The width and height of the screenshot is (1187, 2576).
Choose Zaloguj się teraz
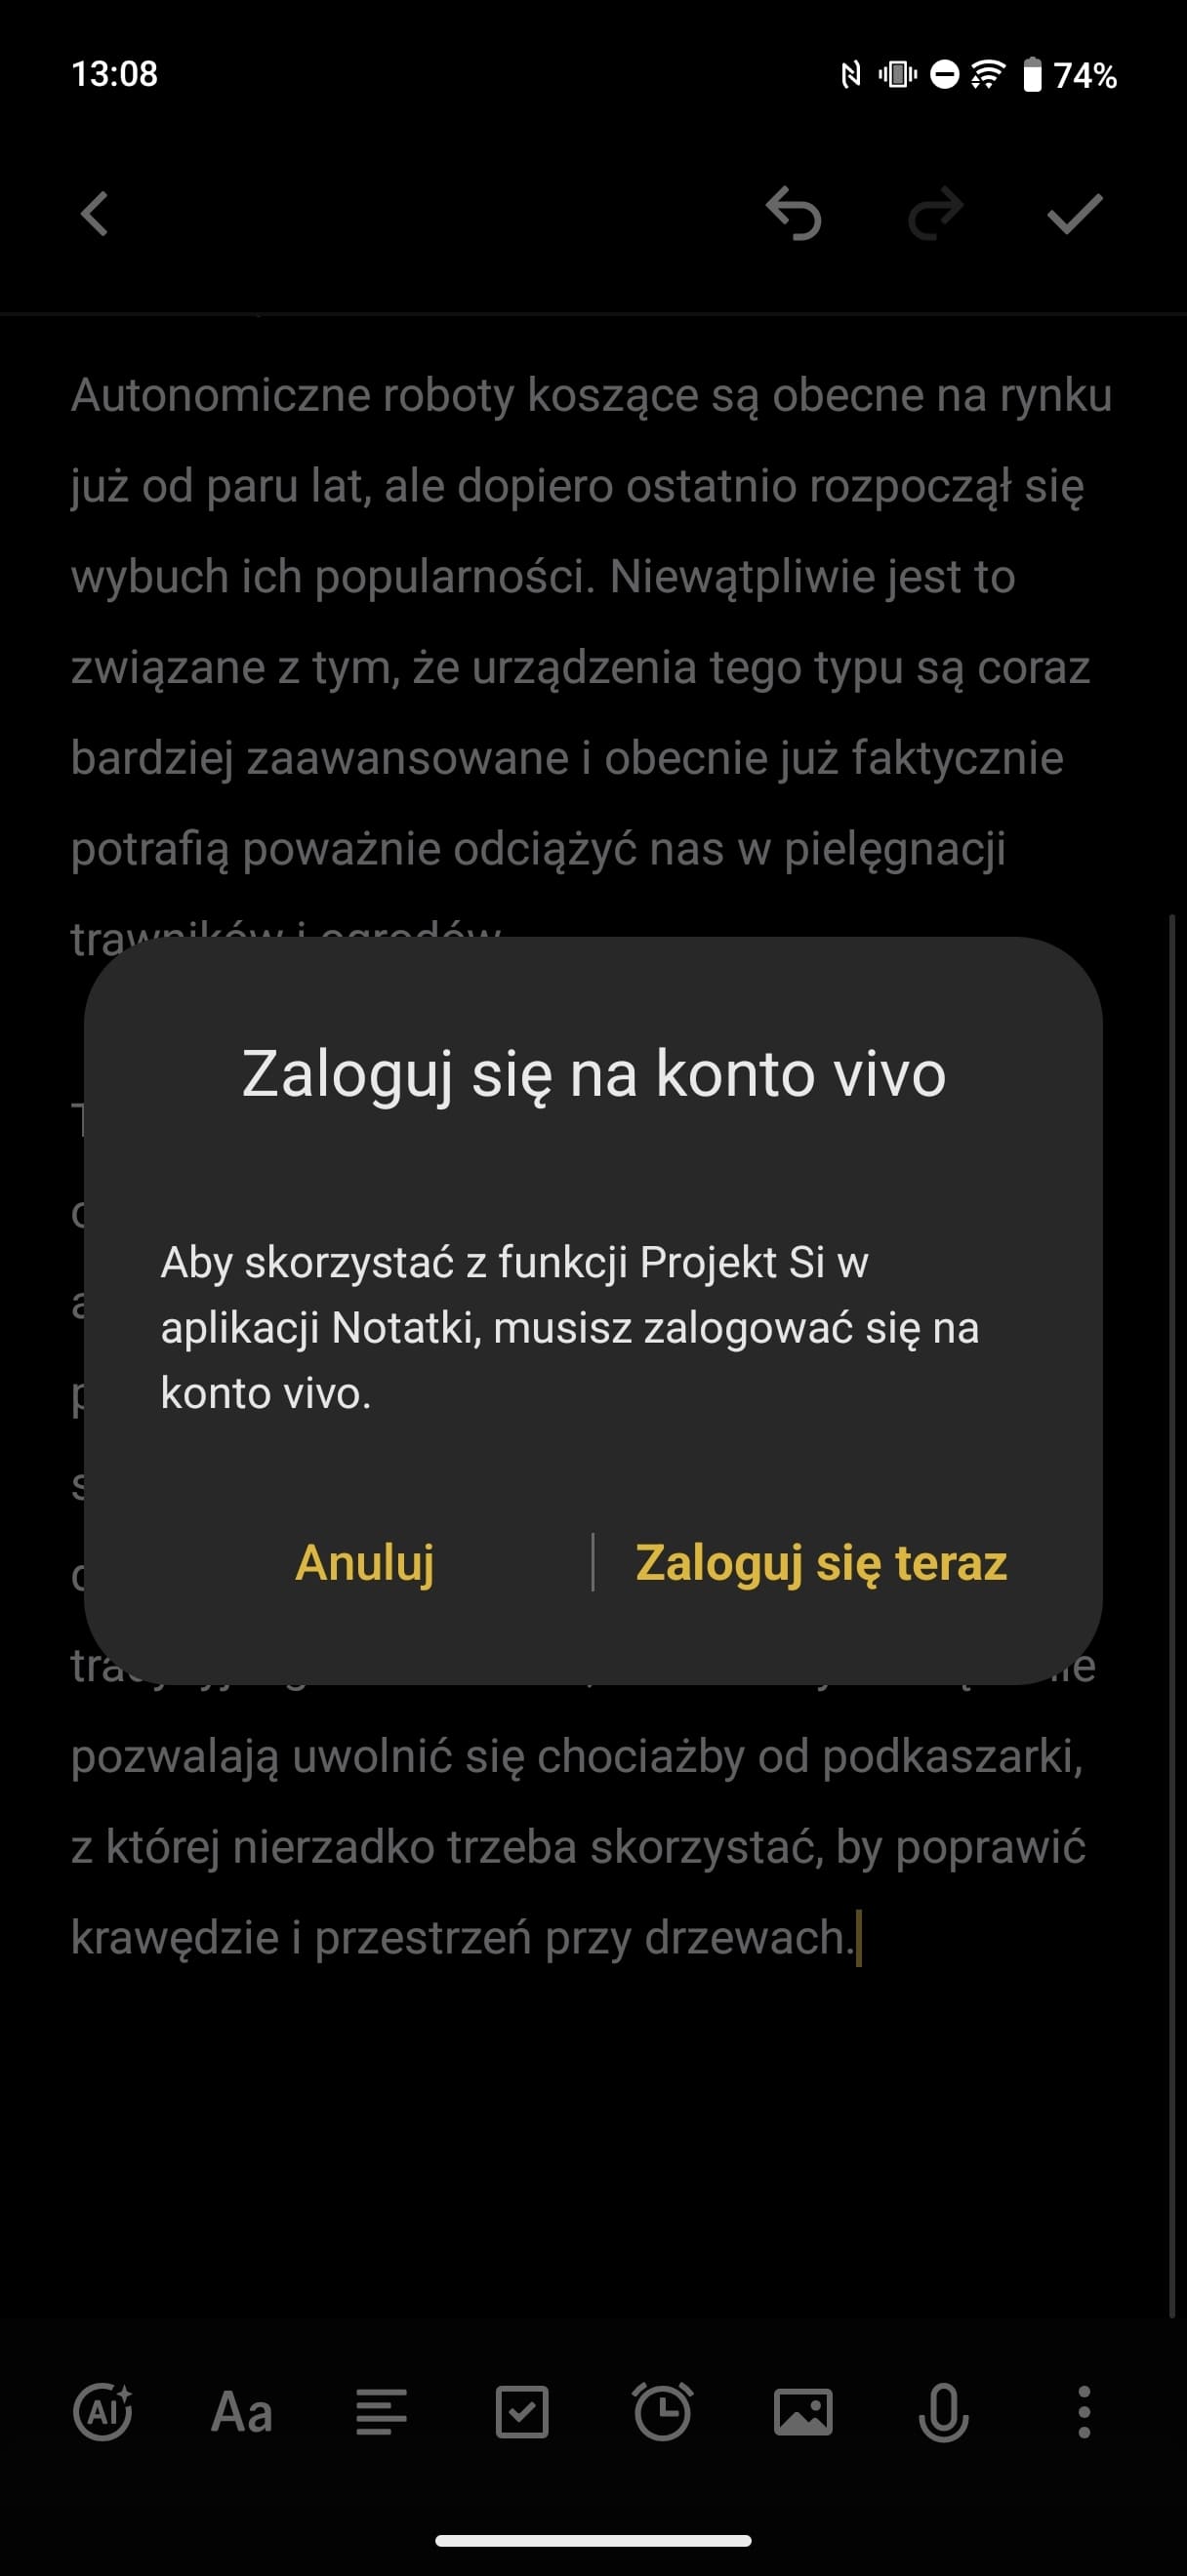click(x=821, y=1562)
